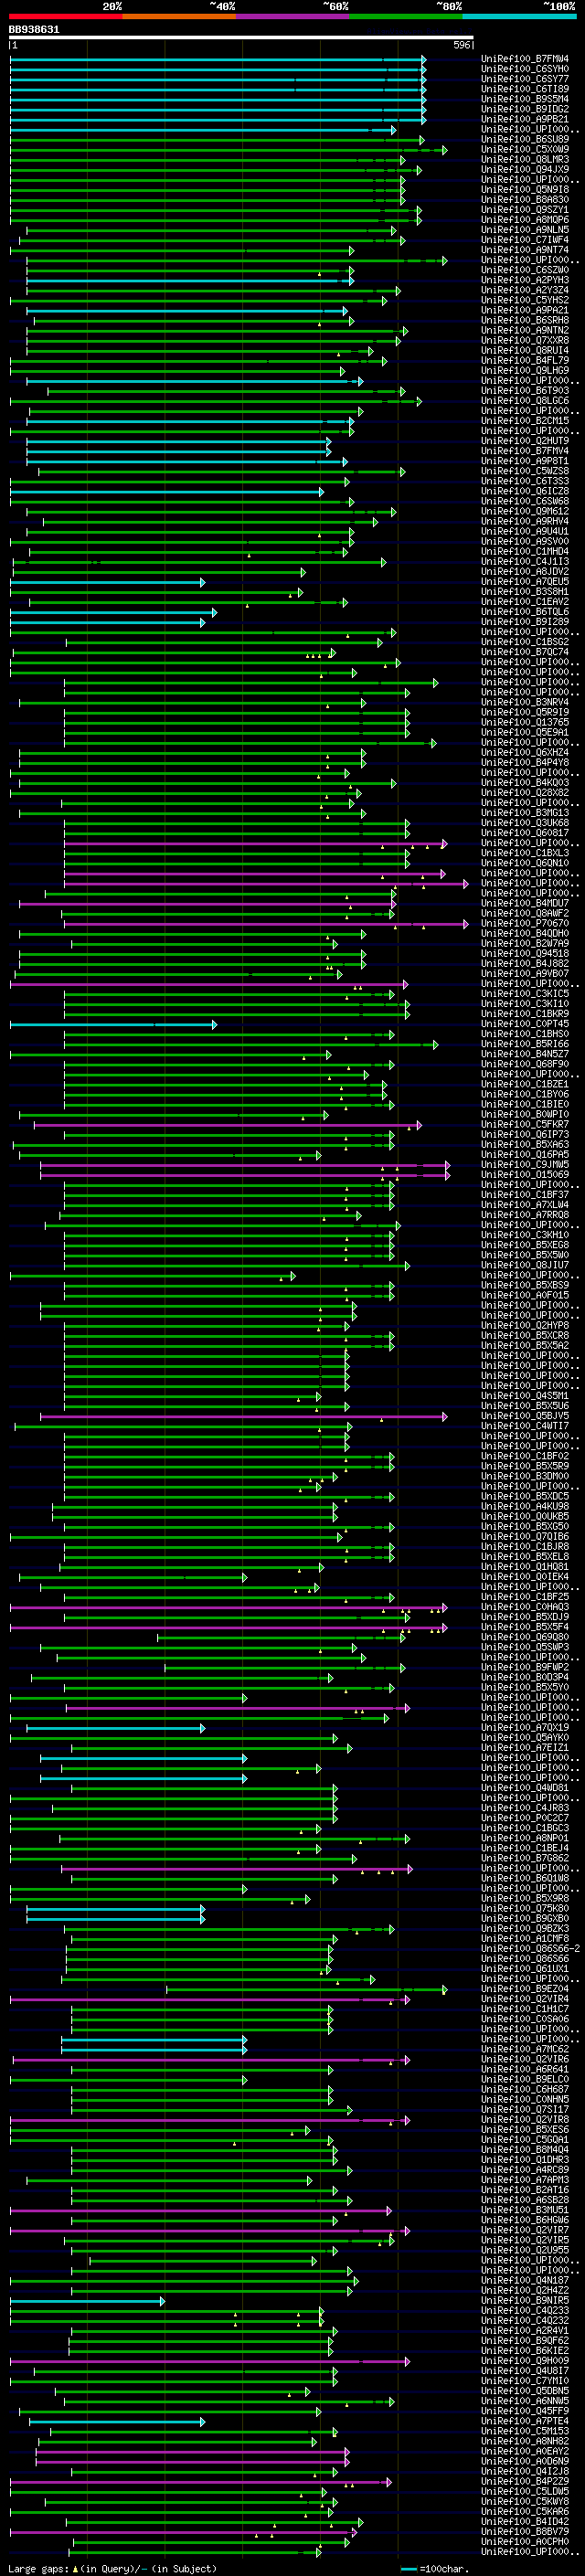This screenshot has height=2576, width=585.
Task: Select UniRef100_A2PYH3 from the hit list
Action: pos(525,280)
